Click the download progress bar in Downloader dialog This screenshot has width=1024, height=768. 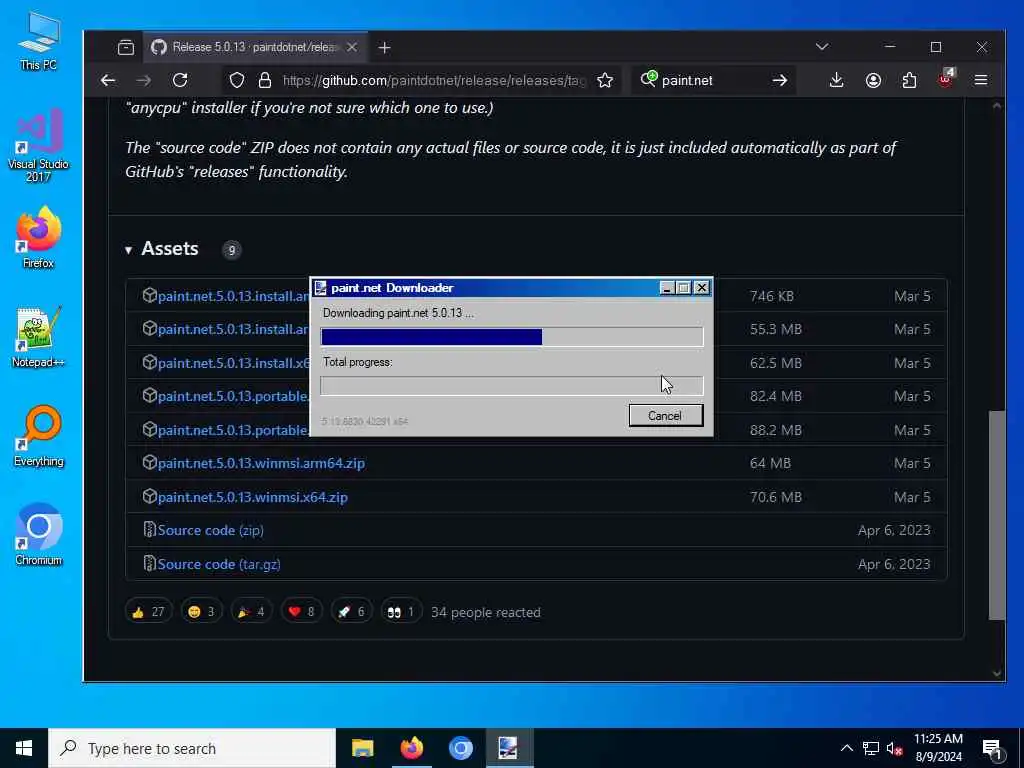[x=512, y=336]
